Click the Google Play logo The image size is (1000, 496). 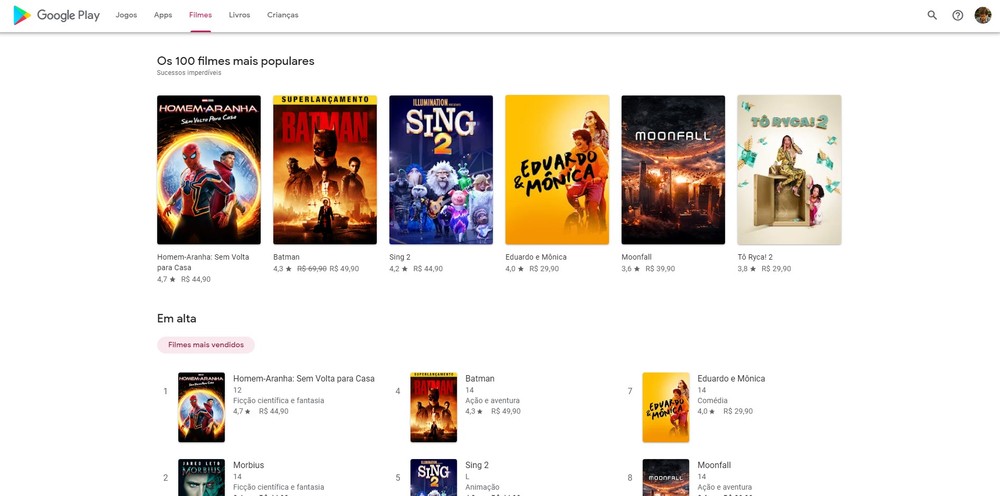(56, 15)
